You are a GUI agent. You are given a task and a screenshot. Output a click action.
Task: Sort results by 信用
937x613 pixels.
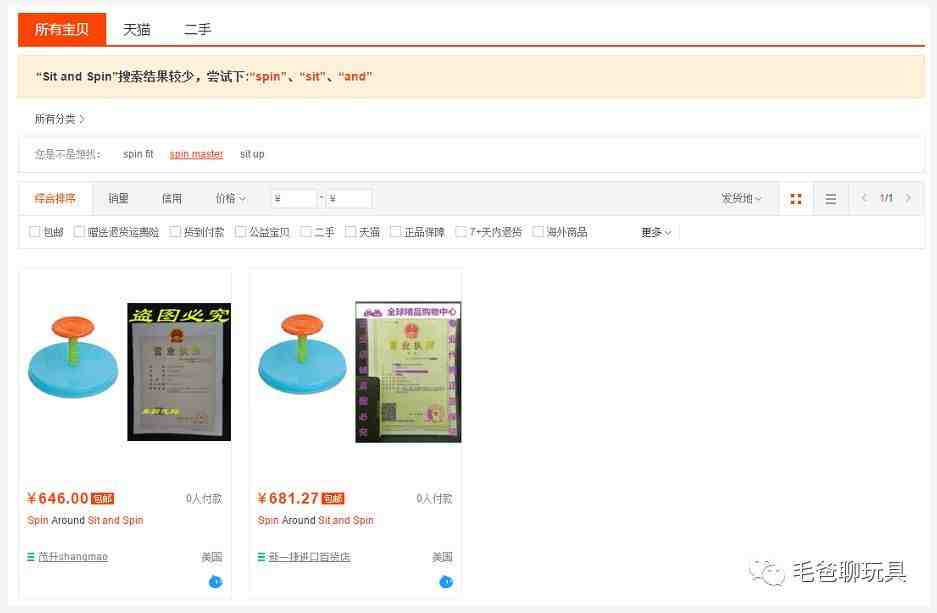(172, 198)
